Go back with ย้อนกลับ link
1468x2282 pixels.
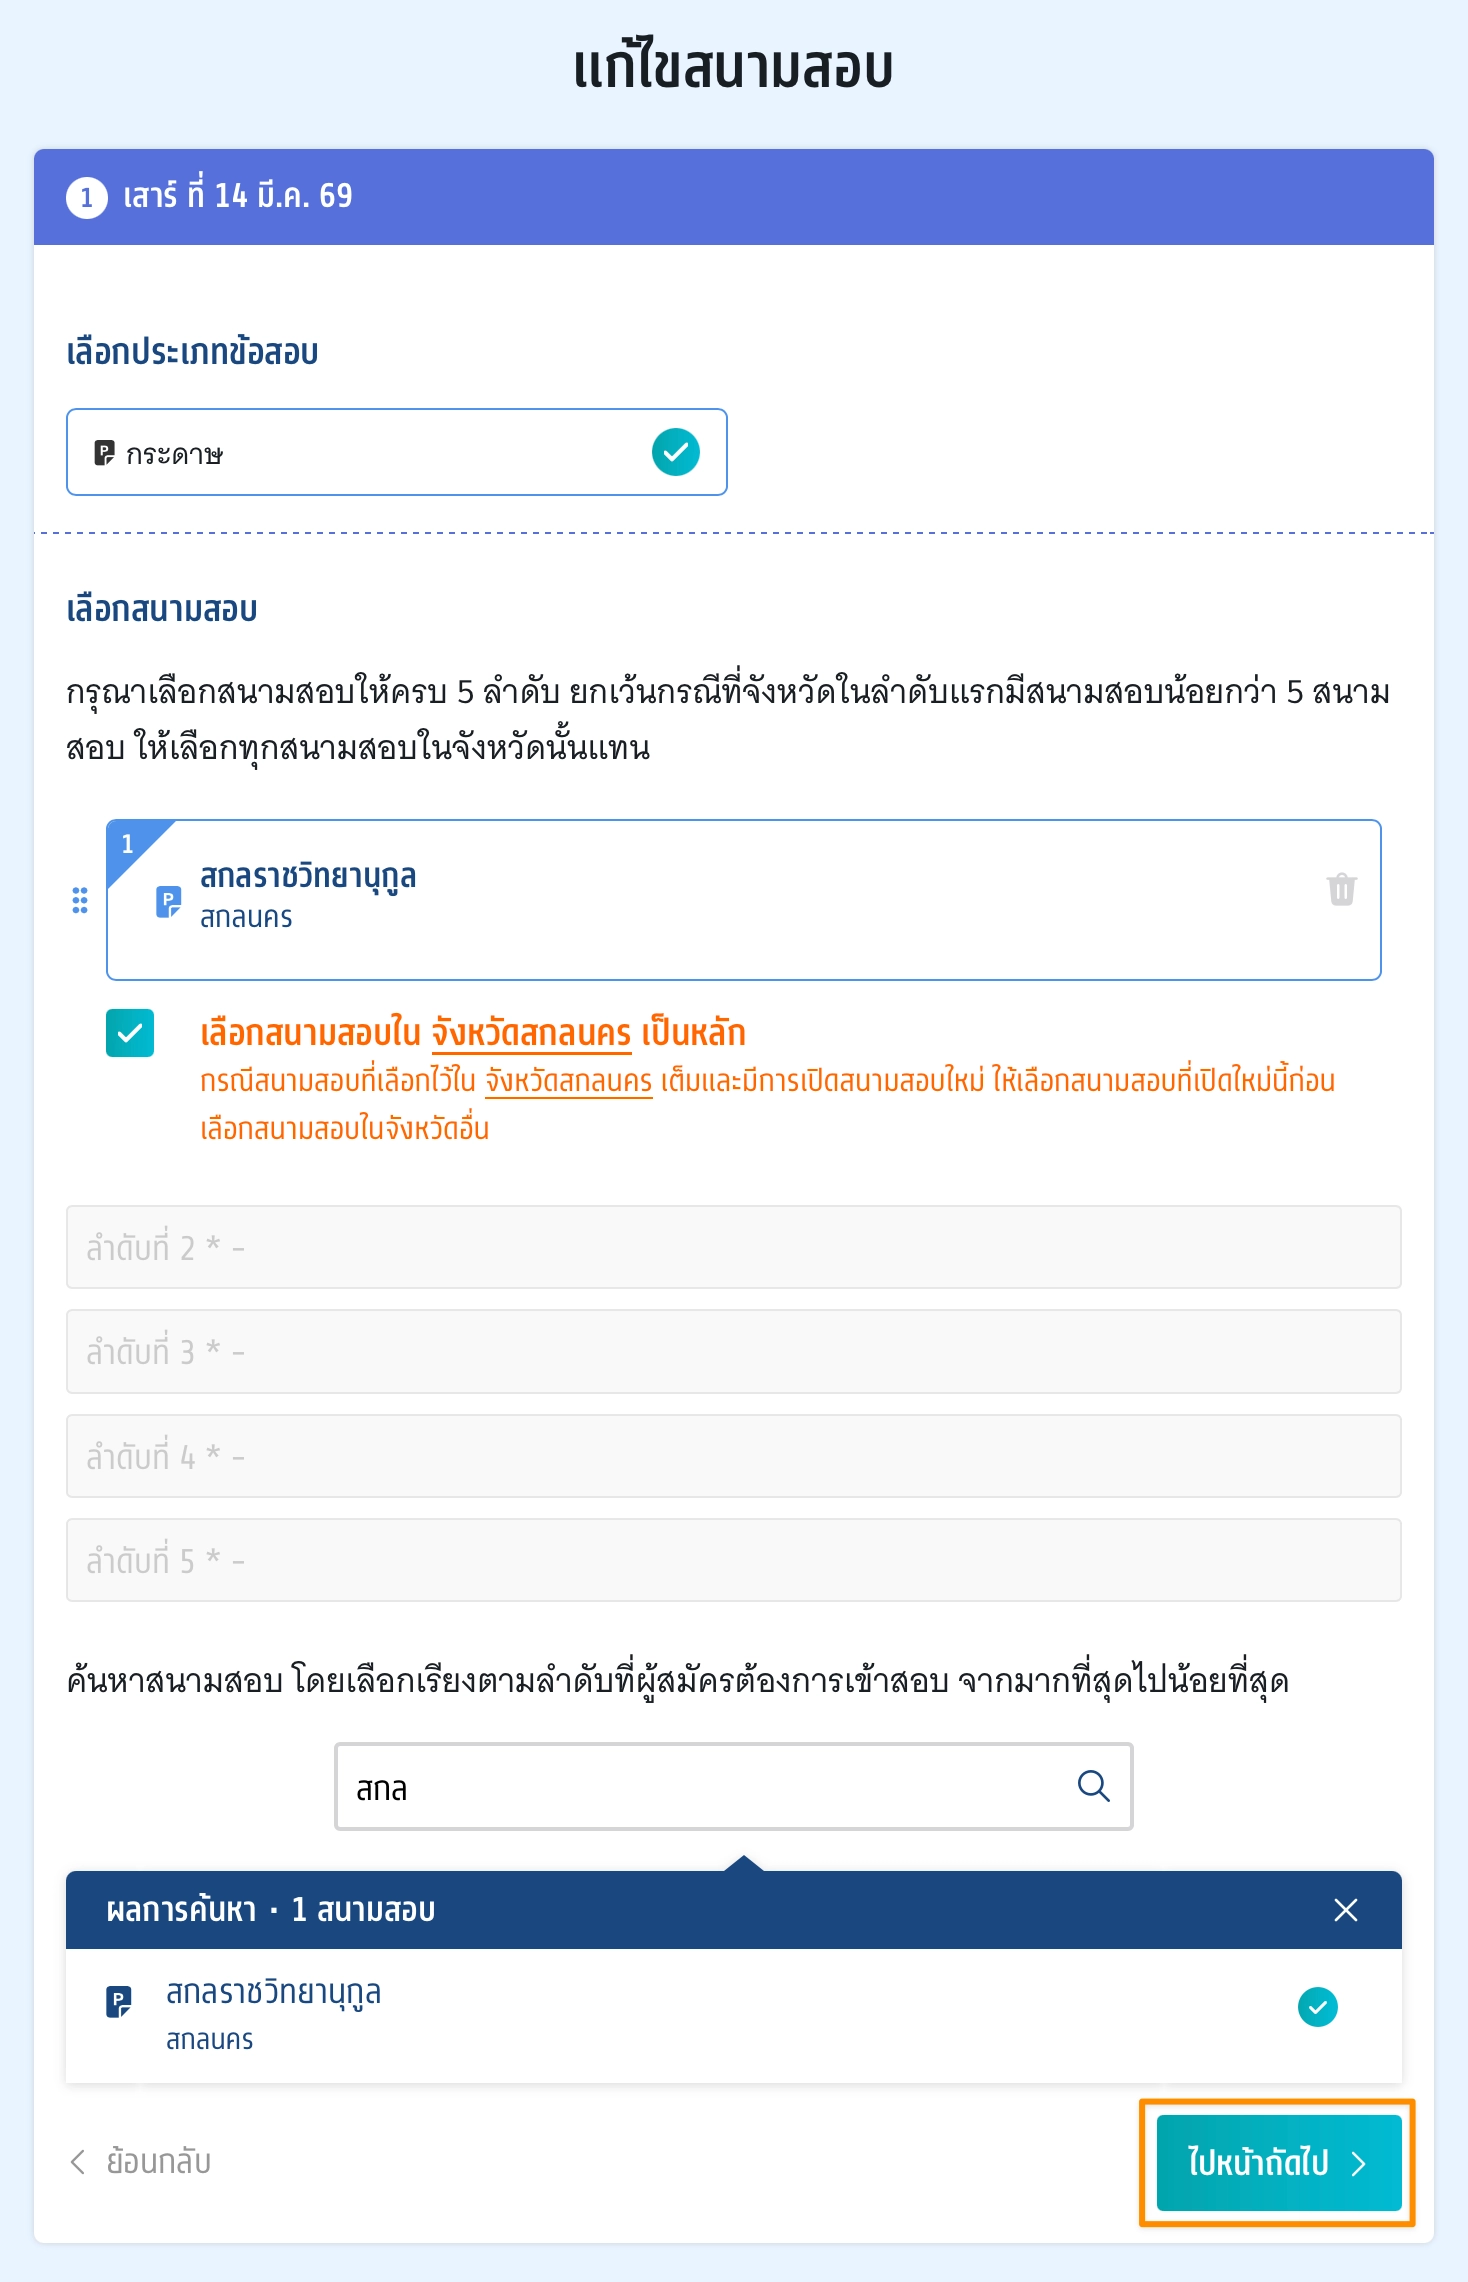coord(140,2162)
